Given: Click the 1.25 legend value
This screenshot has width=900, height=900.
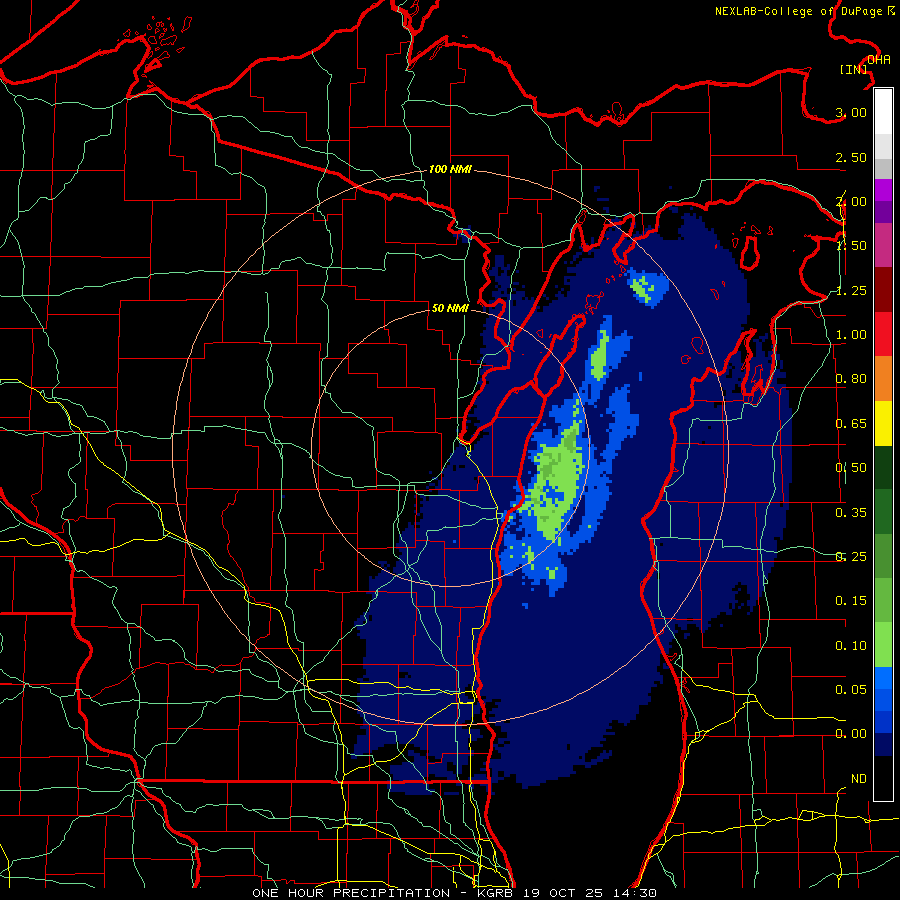Looking at the screenshot, I should pyautogui.click(x=851, y=290).
